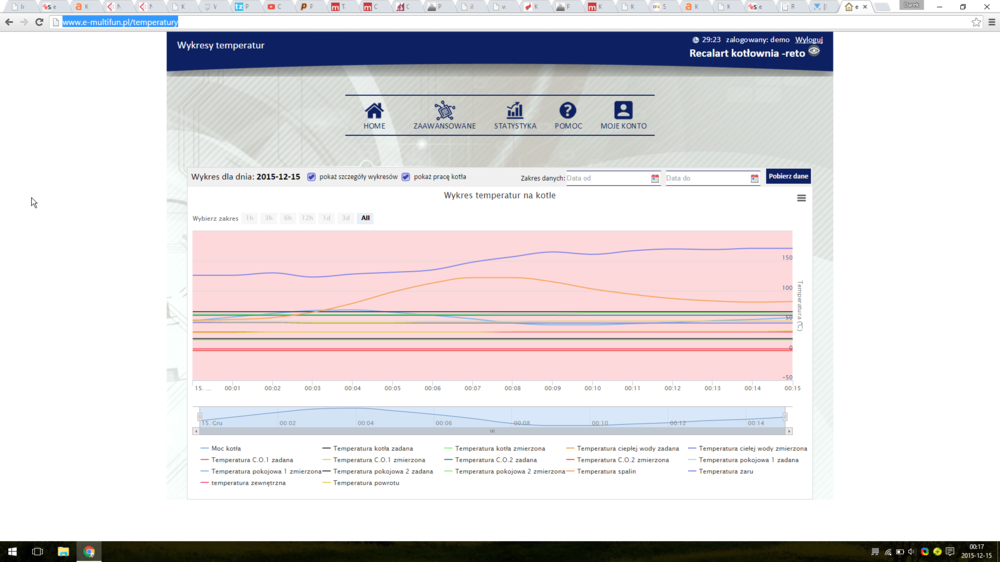Go to the HOME page icon
This screenshot has width=1000, height=562.
pyautogui.click(x=374, y=111)
